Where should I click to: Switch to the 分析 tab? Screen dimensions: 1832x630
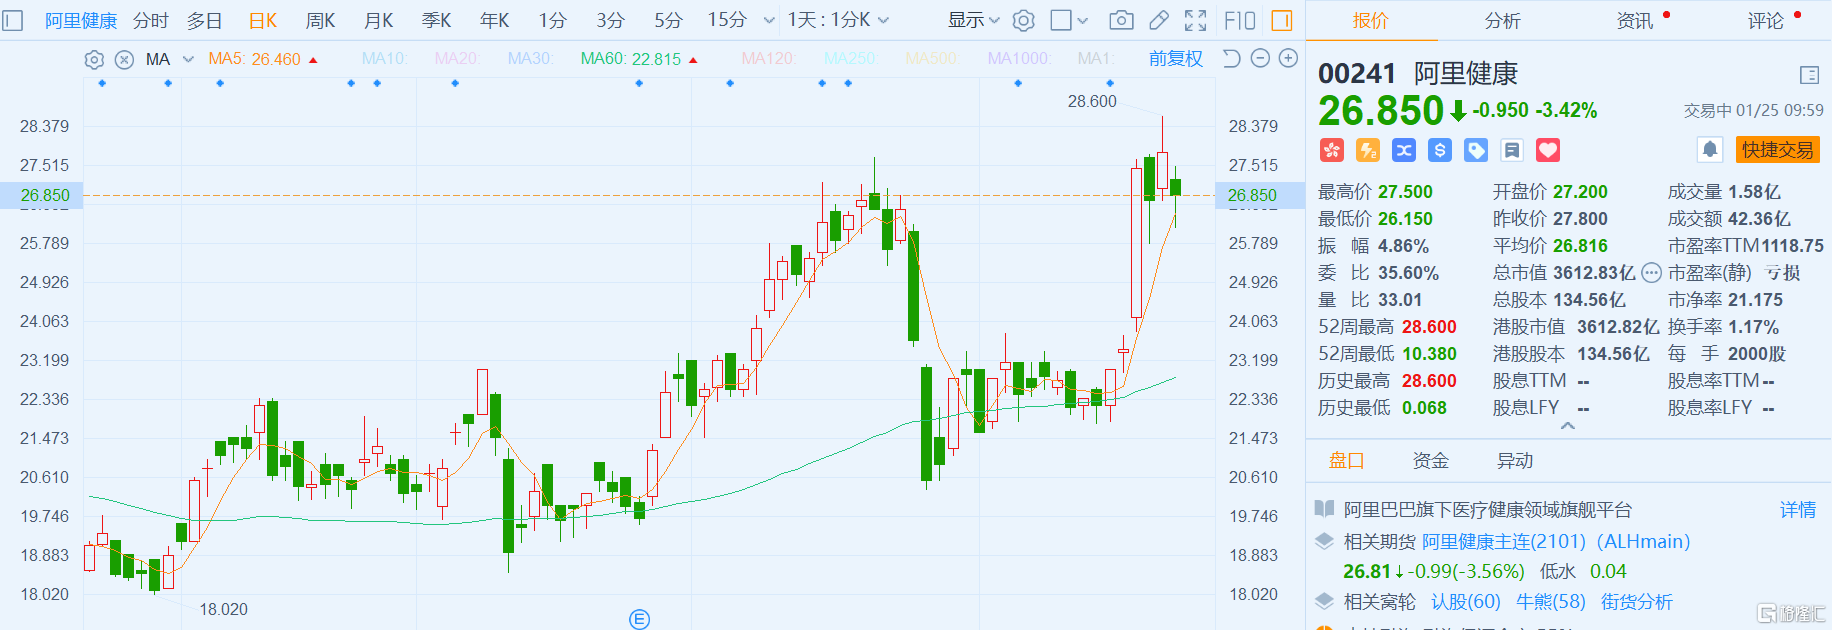(x=1502, y=20)
